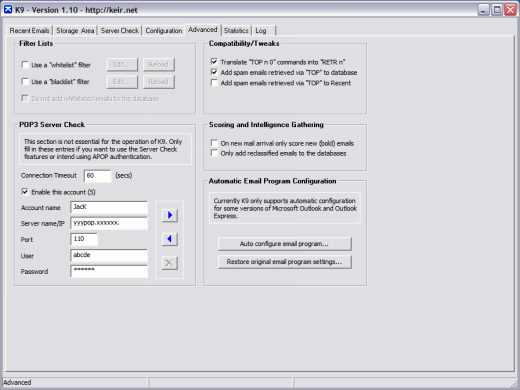Click the Server name/IP field
The image size is (520, 390).
pos(109,223)
